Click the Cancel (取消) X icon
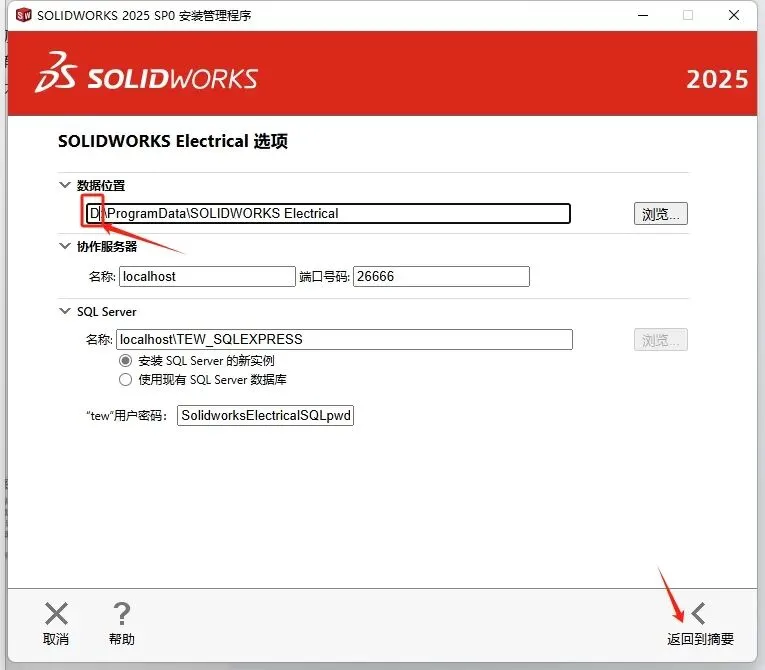 [56, 614]
